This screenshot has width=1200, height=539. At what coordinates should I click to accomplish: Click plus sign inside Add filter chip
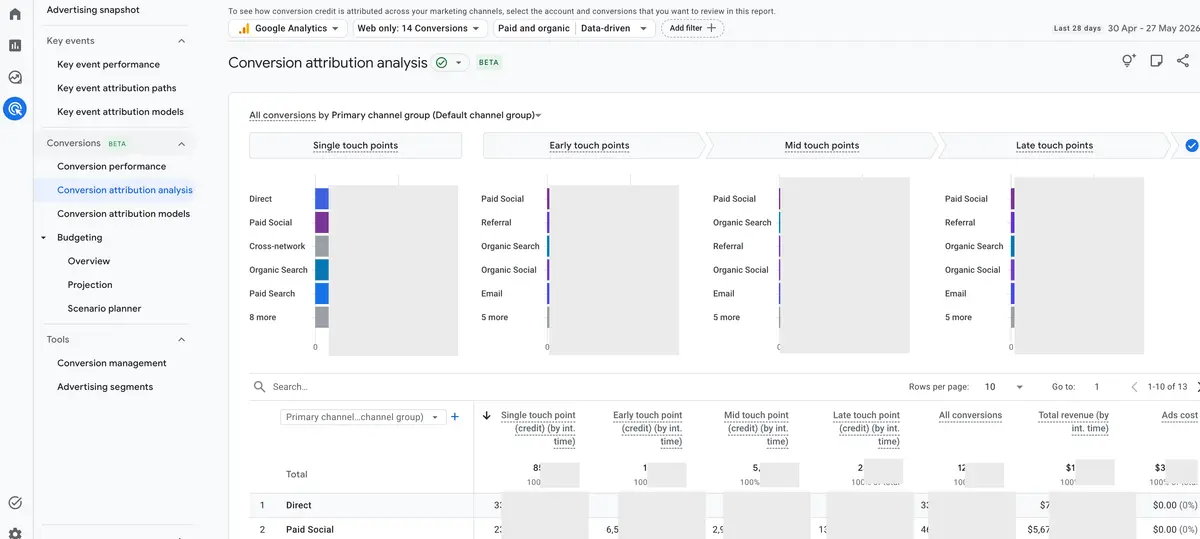(711, 28)
